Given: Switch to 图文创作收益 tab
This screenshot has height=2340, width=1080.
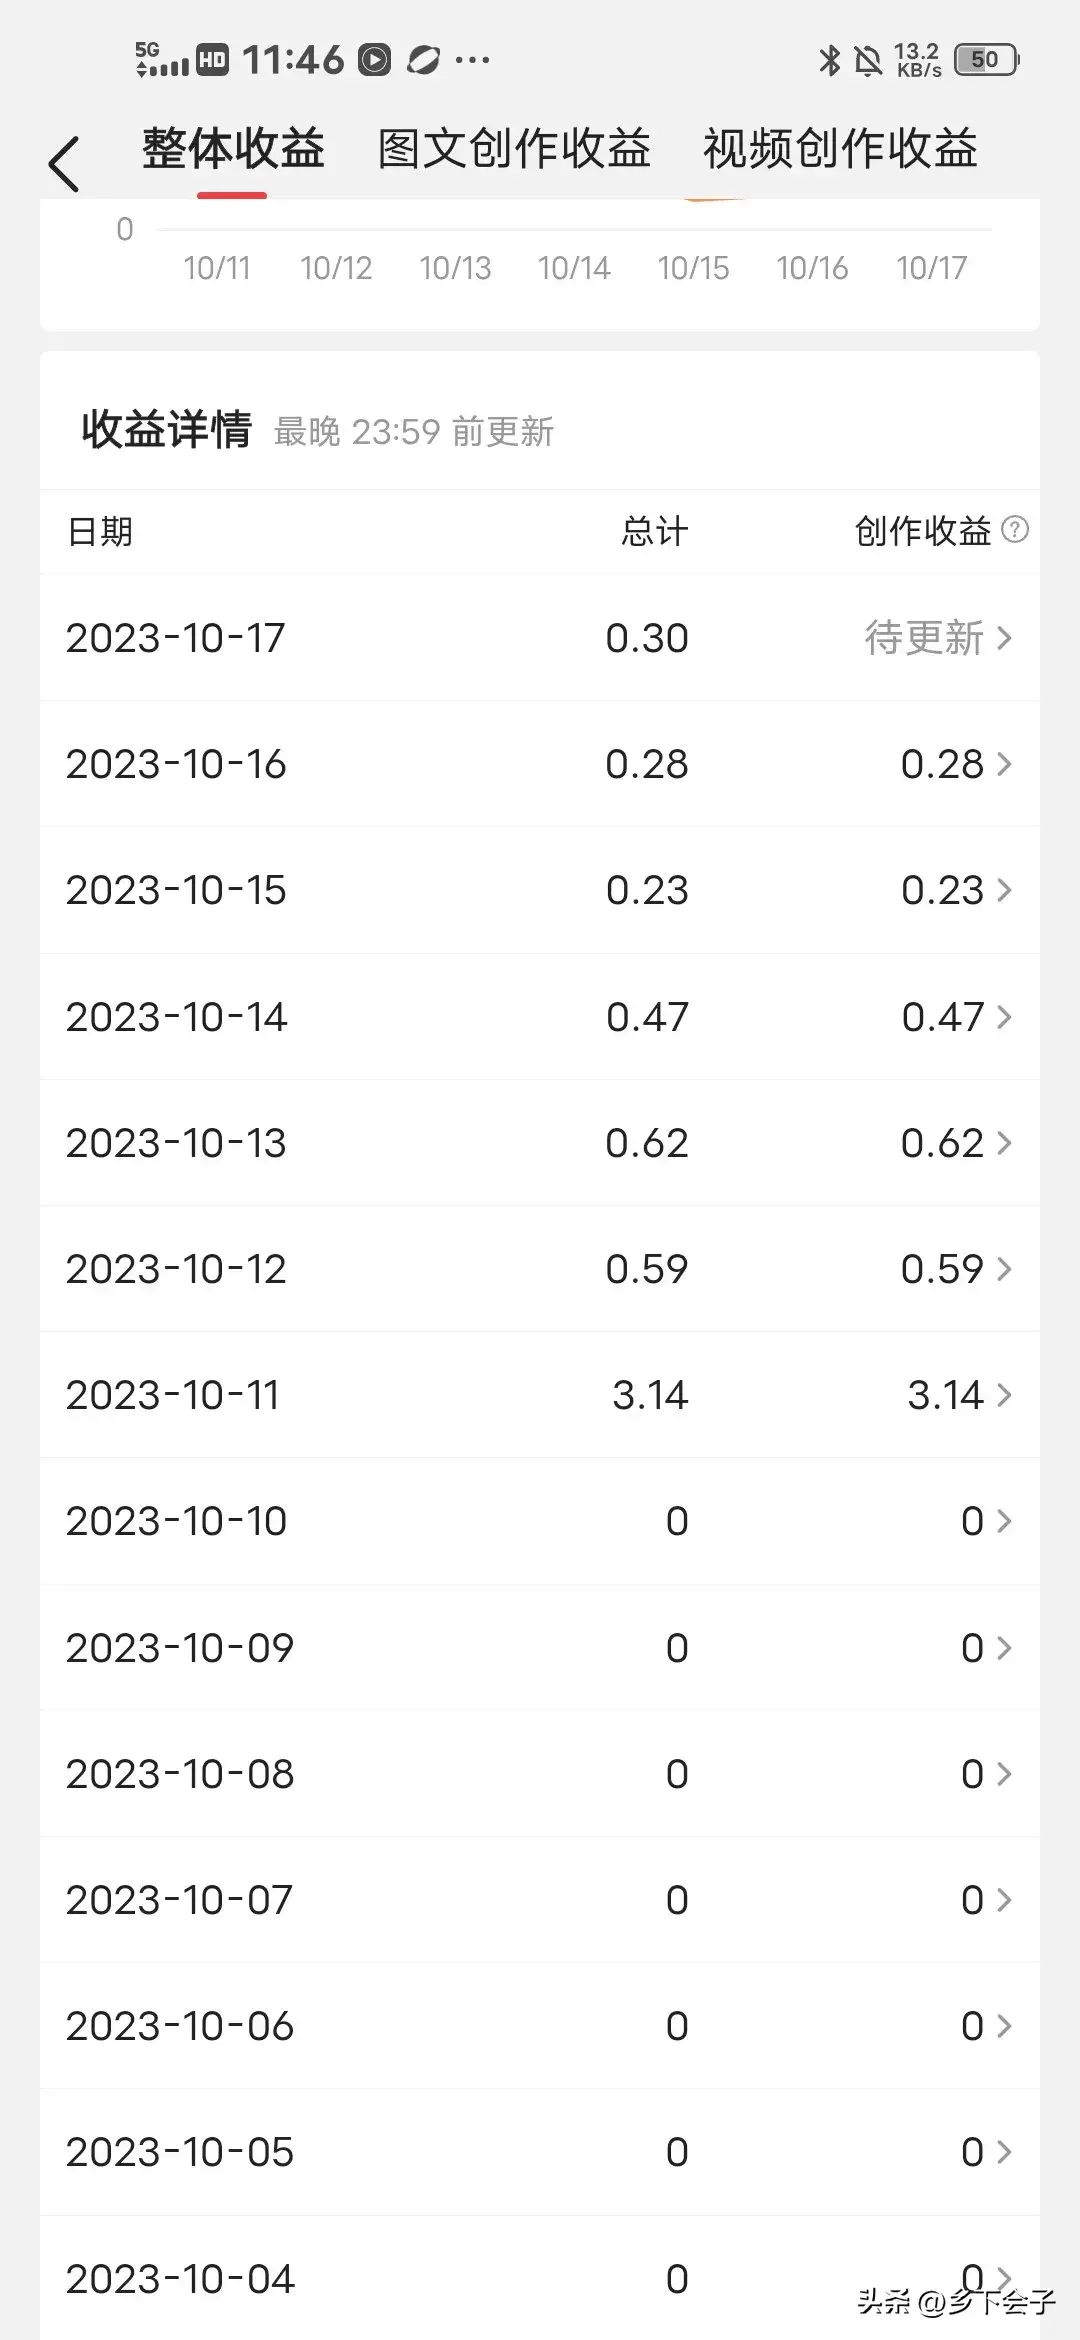Looking at the screenshot, I should pyautogui.click(x=514, y=149).
